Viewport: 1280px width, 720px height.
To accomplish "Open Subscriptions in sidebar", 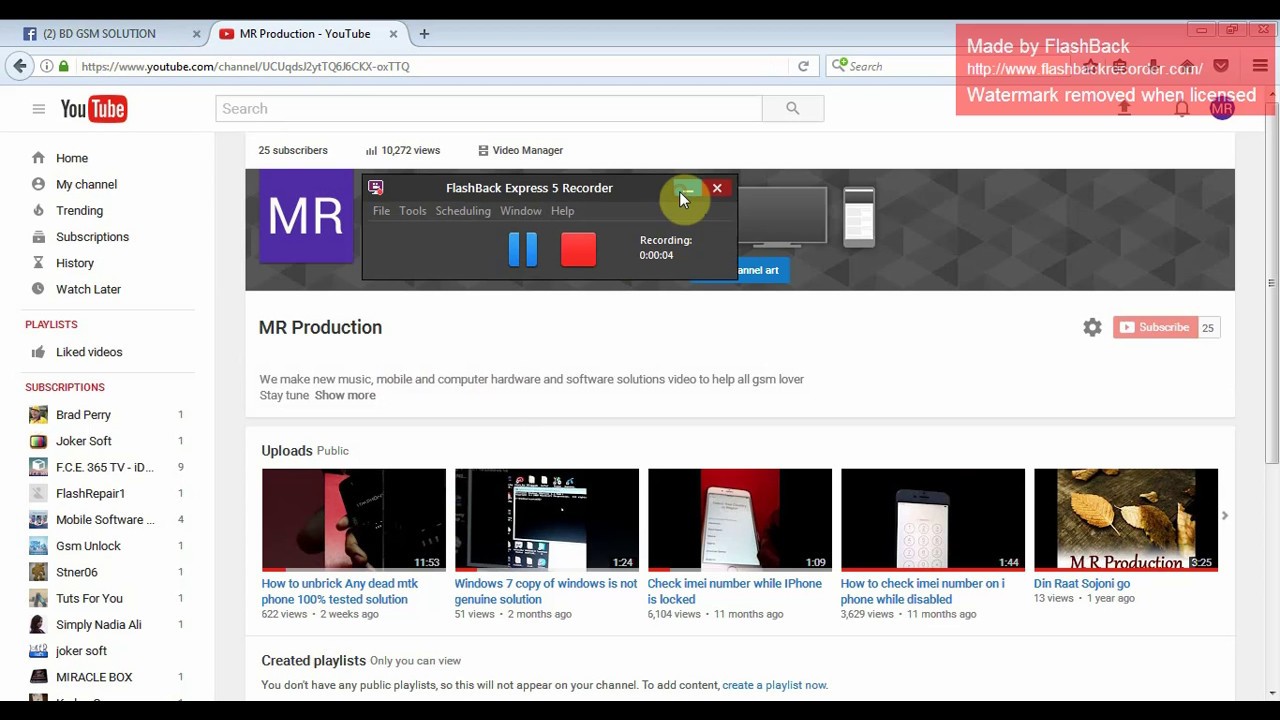I will [x=92, y=237].
